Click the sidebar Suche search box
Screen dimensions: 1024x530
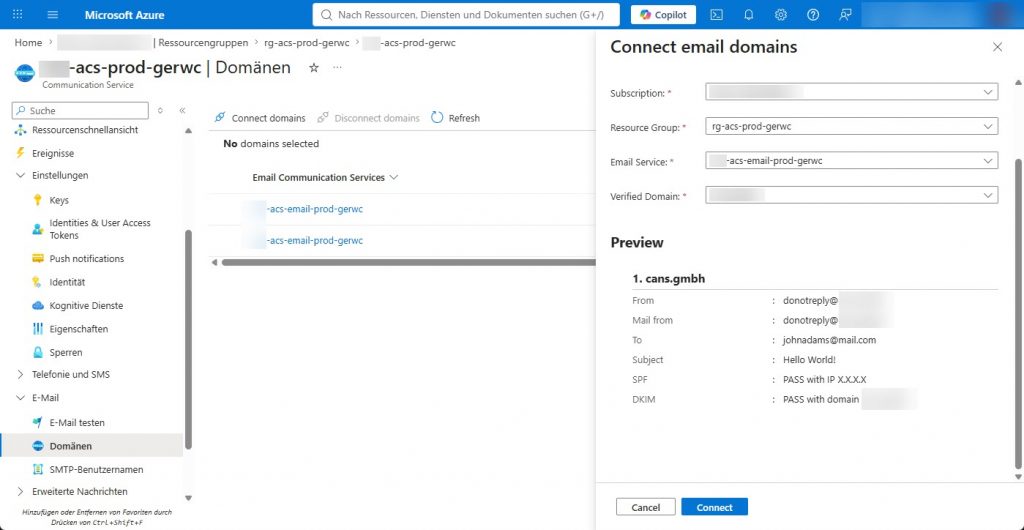(80, 110)
